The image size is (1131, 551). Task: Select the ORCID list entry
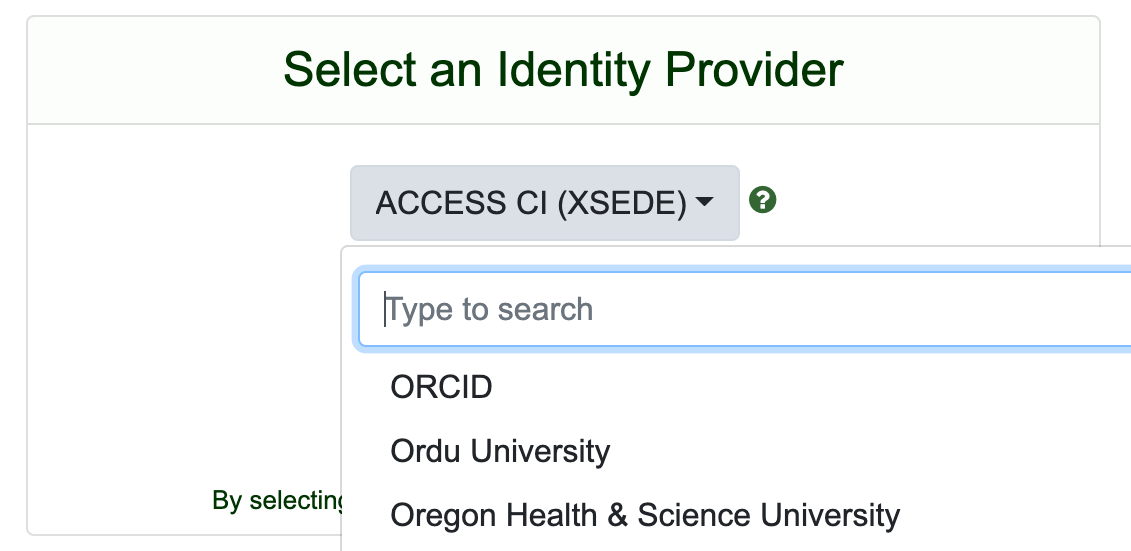coord(441,387)
